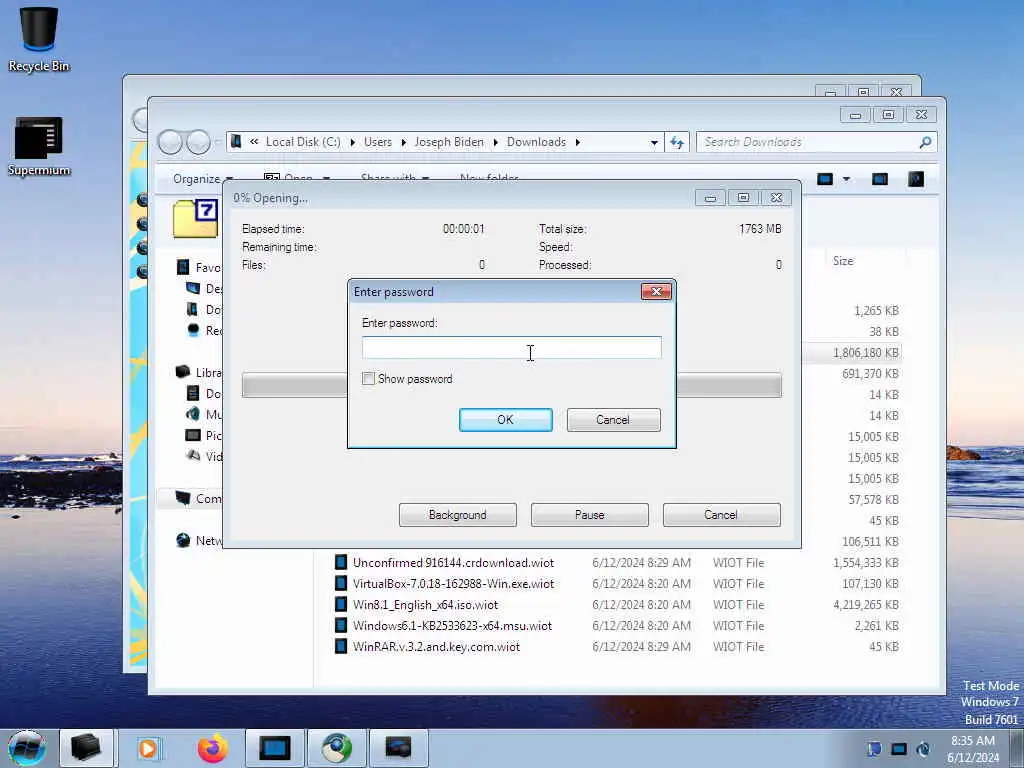Click Cancel in Enter password dialog
Viewport: 1024px width, 768px height.
[x=613, y=420]
